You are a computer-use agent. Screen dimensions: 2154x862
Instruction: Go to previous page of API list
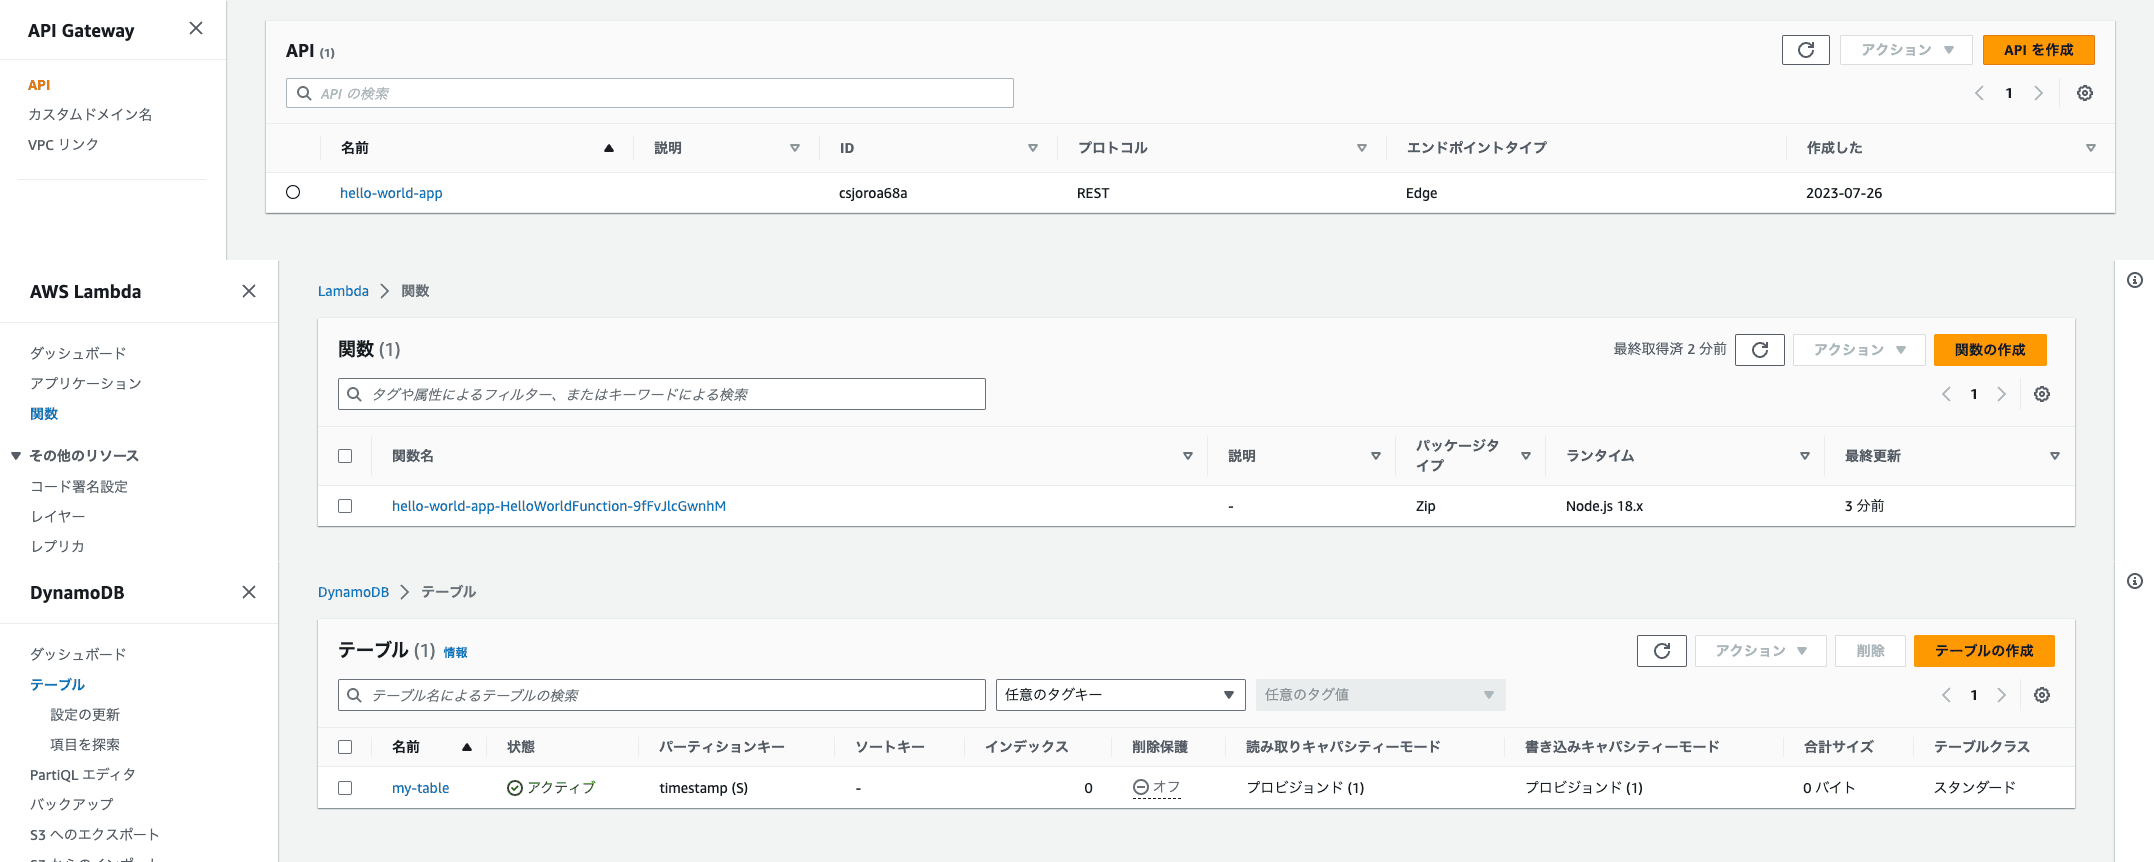[x=1979, y=93]
